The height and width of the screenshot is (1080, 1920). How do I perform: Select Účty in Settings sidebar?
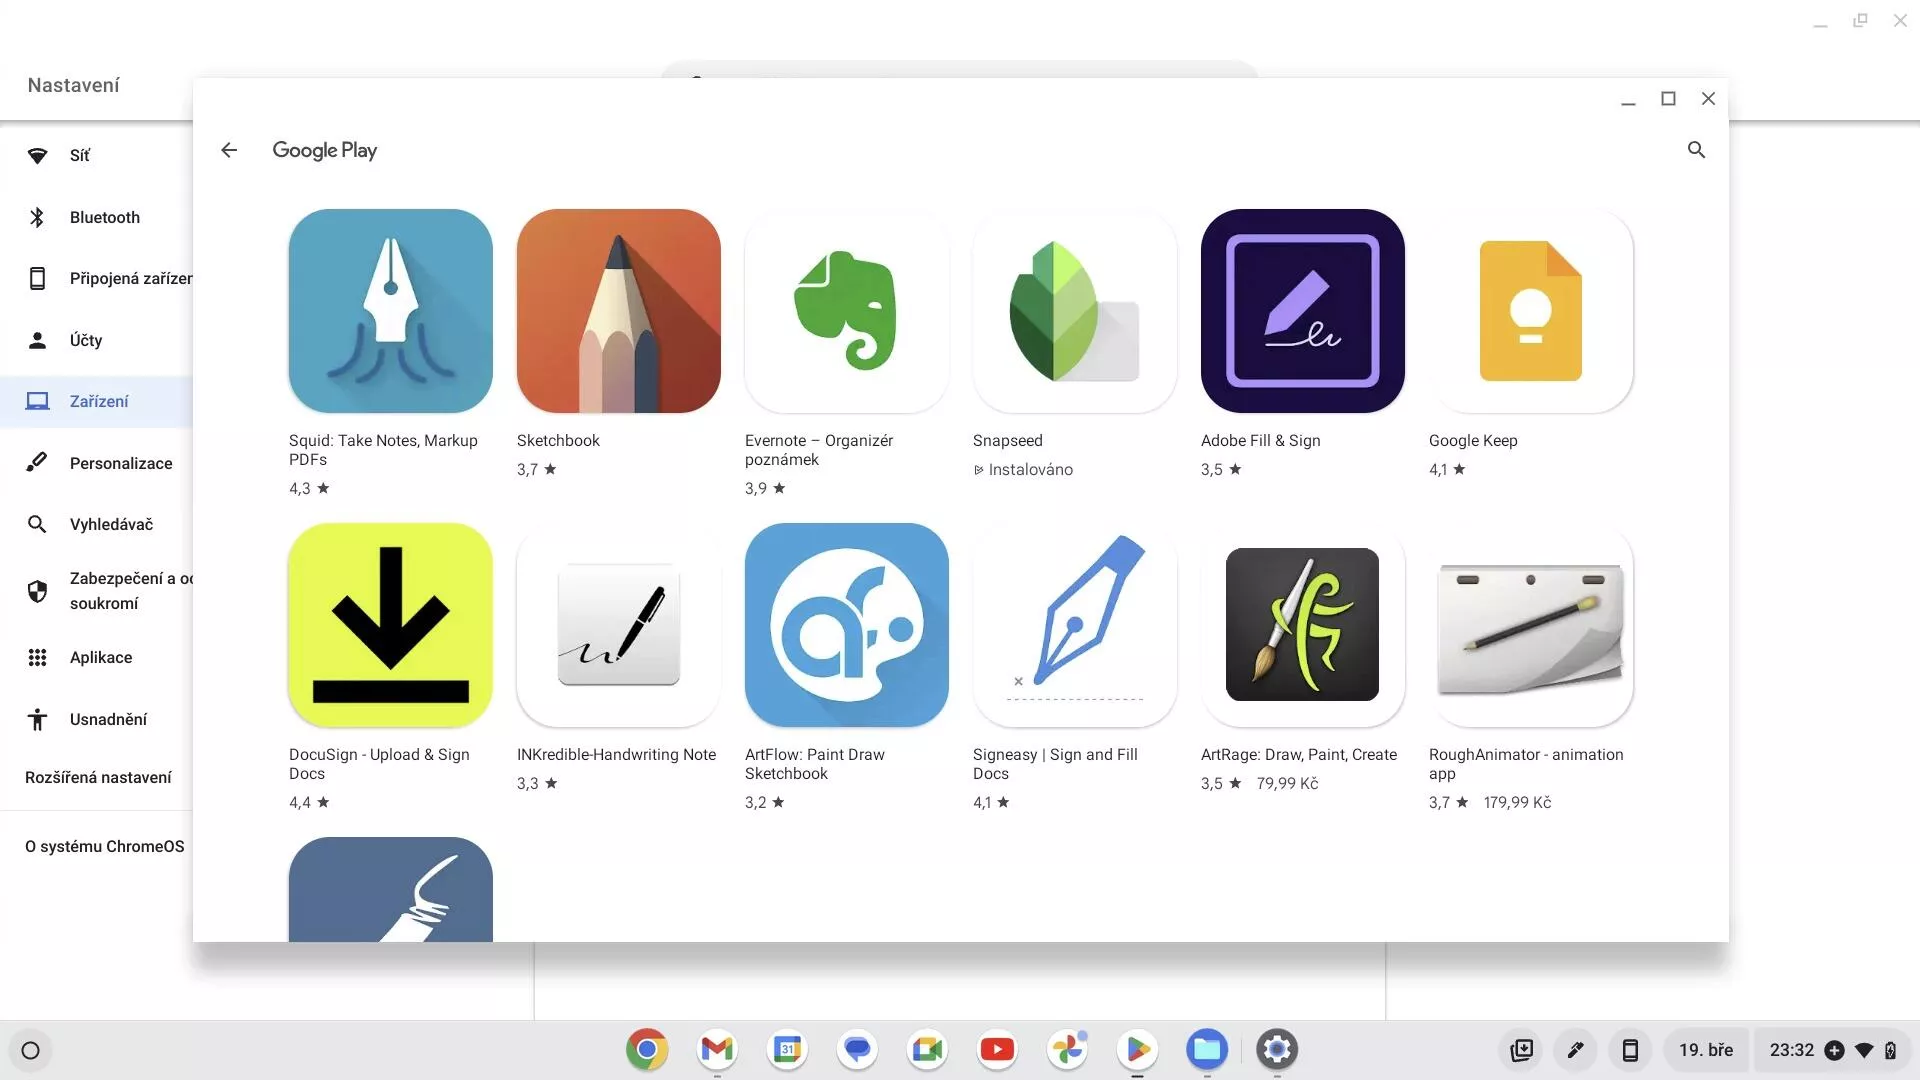pyautogui.click(x=97, y=340)
